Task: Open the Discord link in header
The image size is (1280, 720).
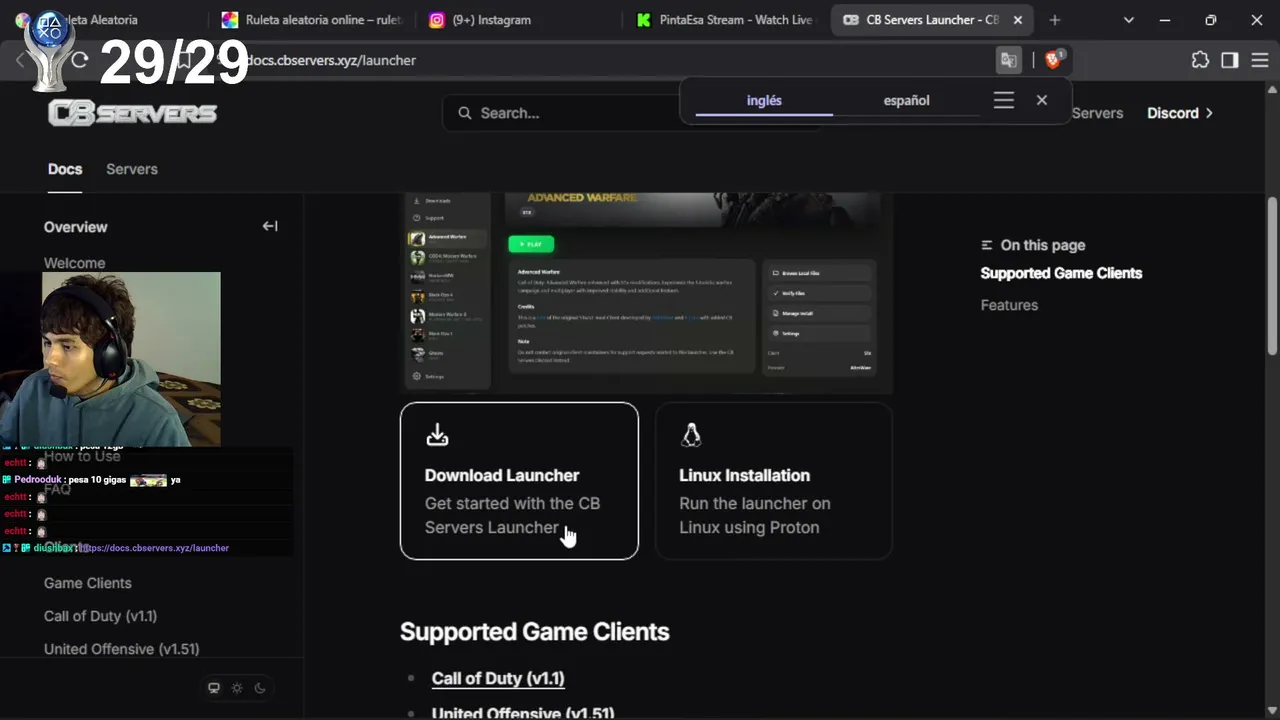Action: pos(1180,113)
